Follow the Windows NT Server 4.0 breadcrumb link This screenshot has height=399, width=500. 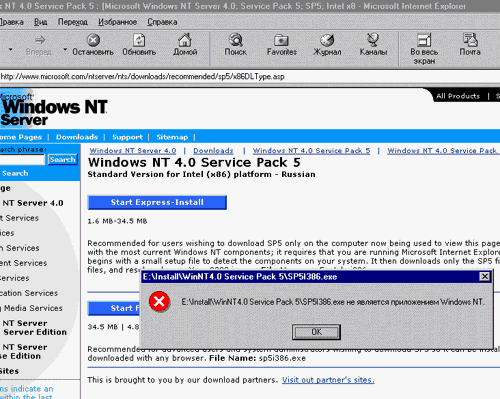(x=133, y=151)
